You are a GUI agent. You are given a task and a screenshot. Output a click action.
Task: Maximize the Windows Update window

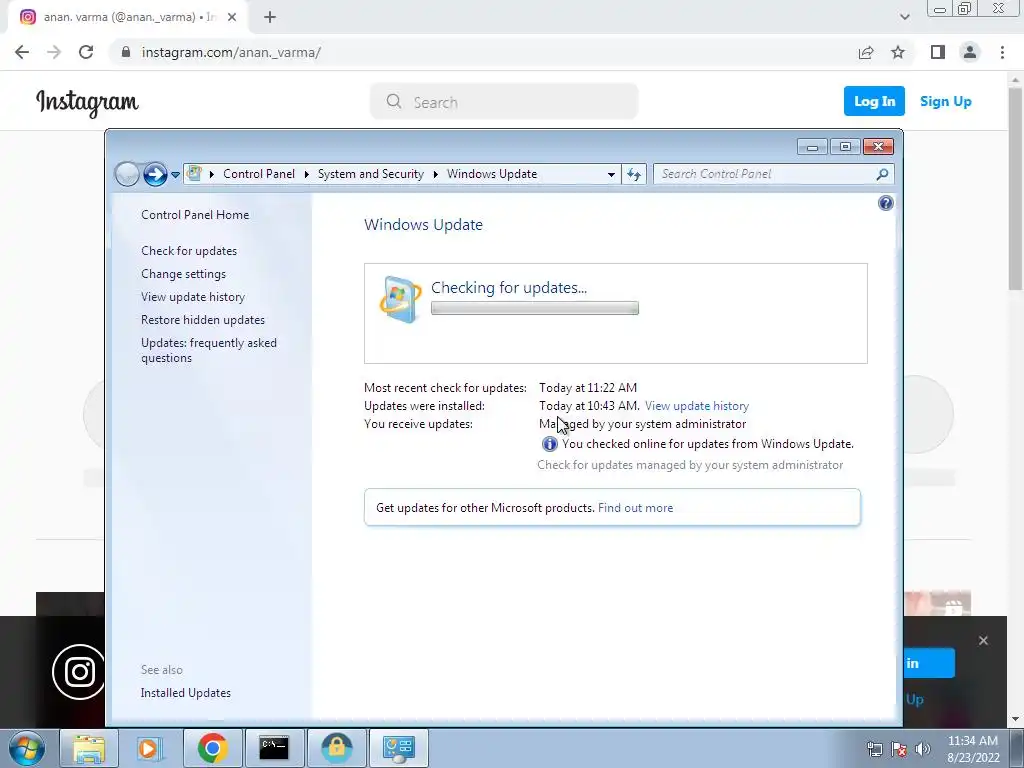click(x=844, y=147)
